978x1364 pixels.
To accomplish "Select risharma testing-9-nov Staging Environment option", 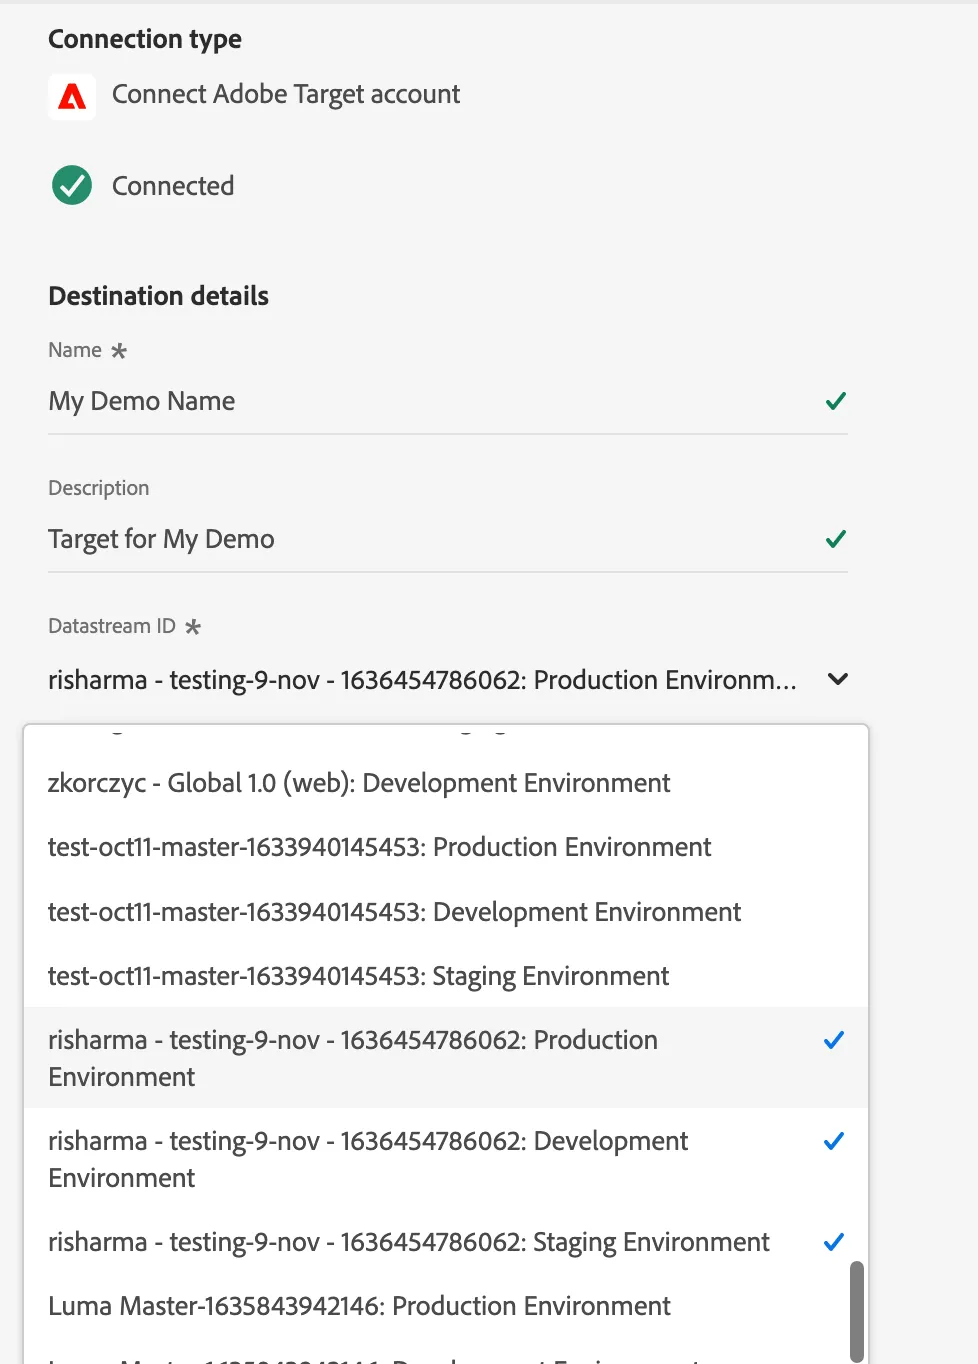I will [x=446, y=1242].
